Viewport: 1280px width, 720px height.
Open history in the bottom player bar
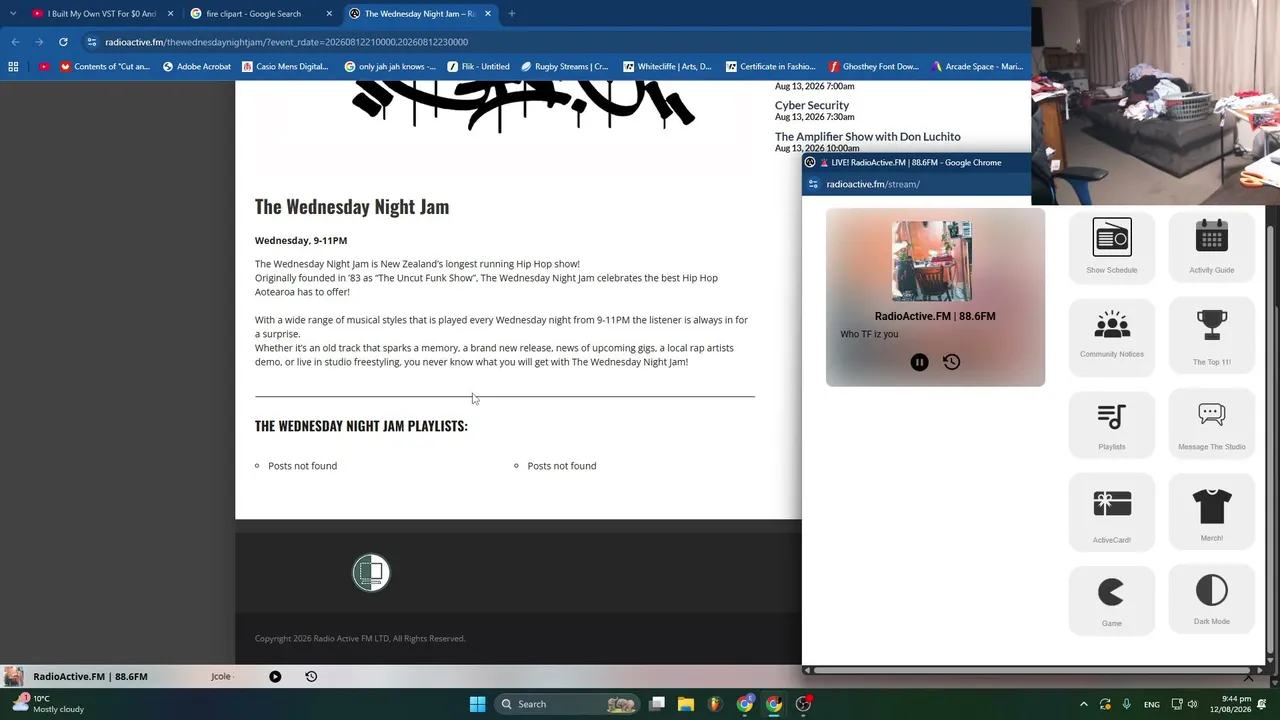pyautogui.click(x=311, y=676)
